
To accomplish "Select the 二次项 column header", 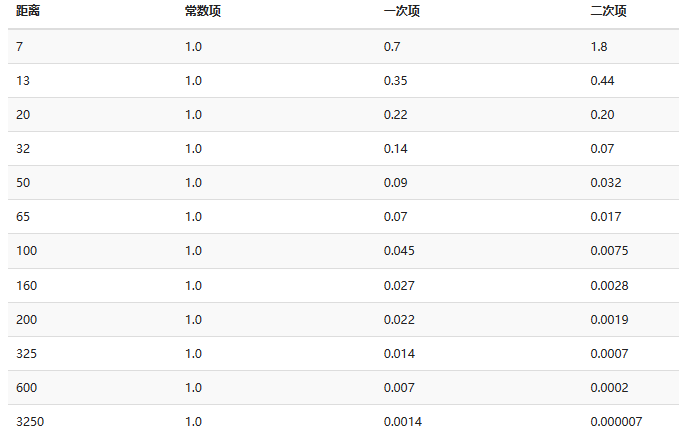I will (608, 11).
